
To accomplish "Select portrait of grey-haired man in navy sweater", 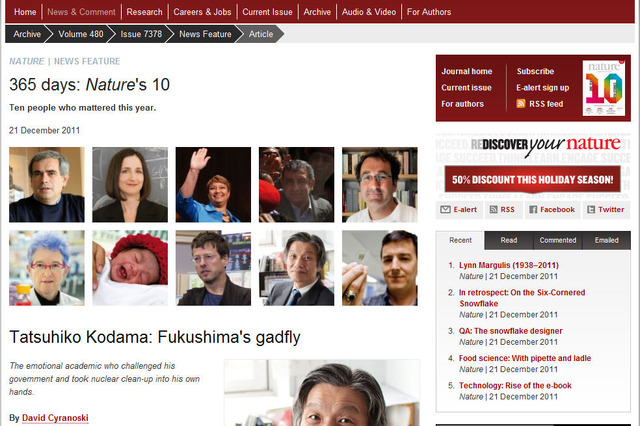I will click(47, 185).
